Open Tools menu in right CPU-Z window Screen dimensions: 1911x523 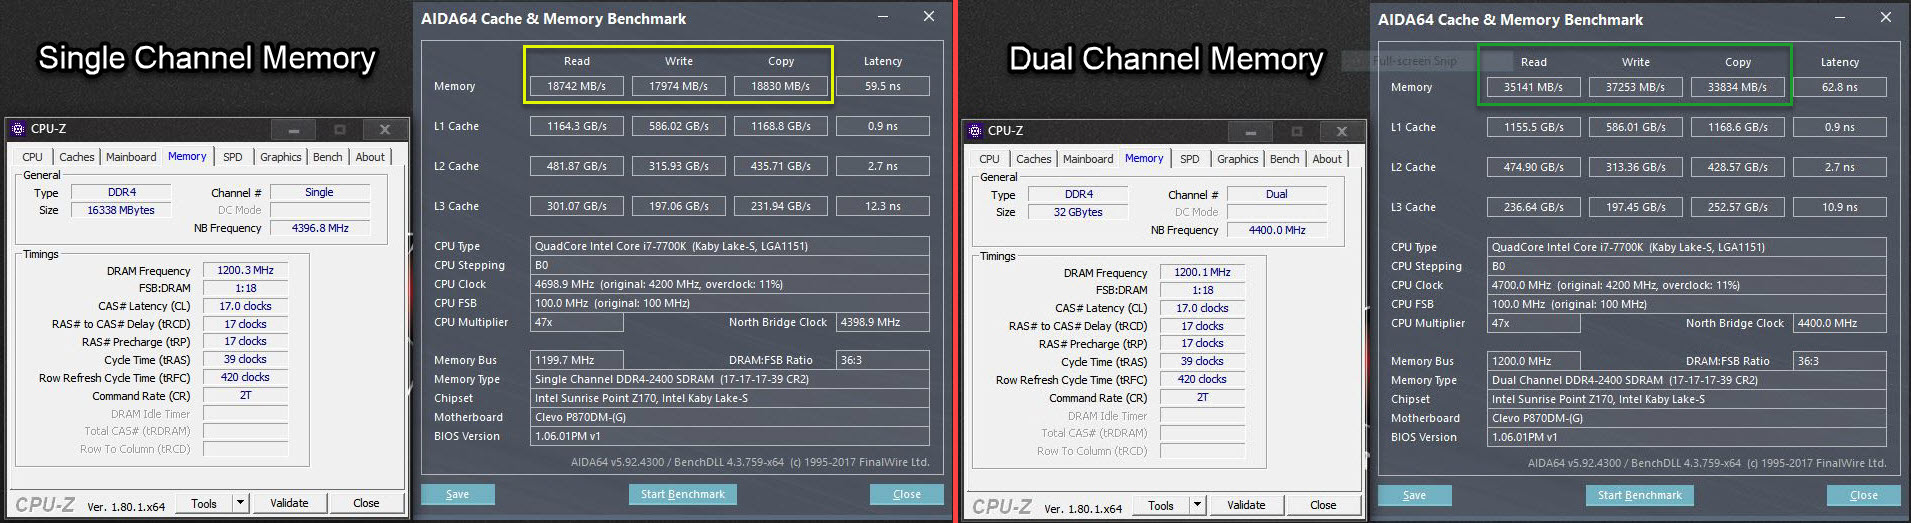click(x=1161, y=505)
